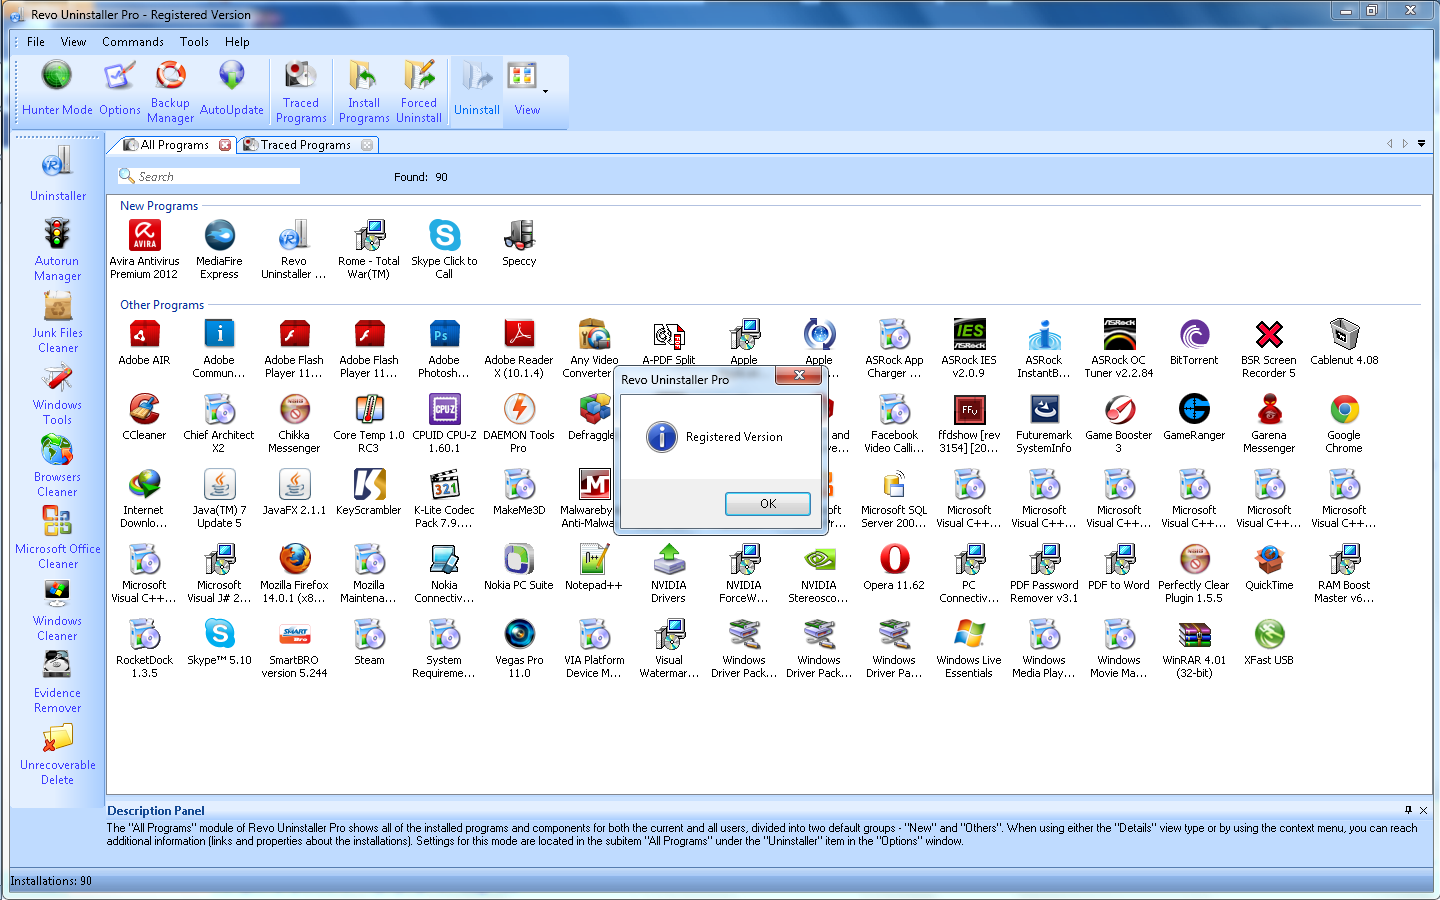Open Browsers Cleaner tool
1440x900 pixels.
pyautogui.click(x=58, y=466)
